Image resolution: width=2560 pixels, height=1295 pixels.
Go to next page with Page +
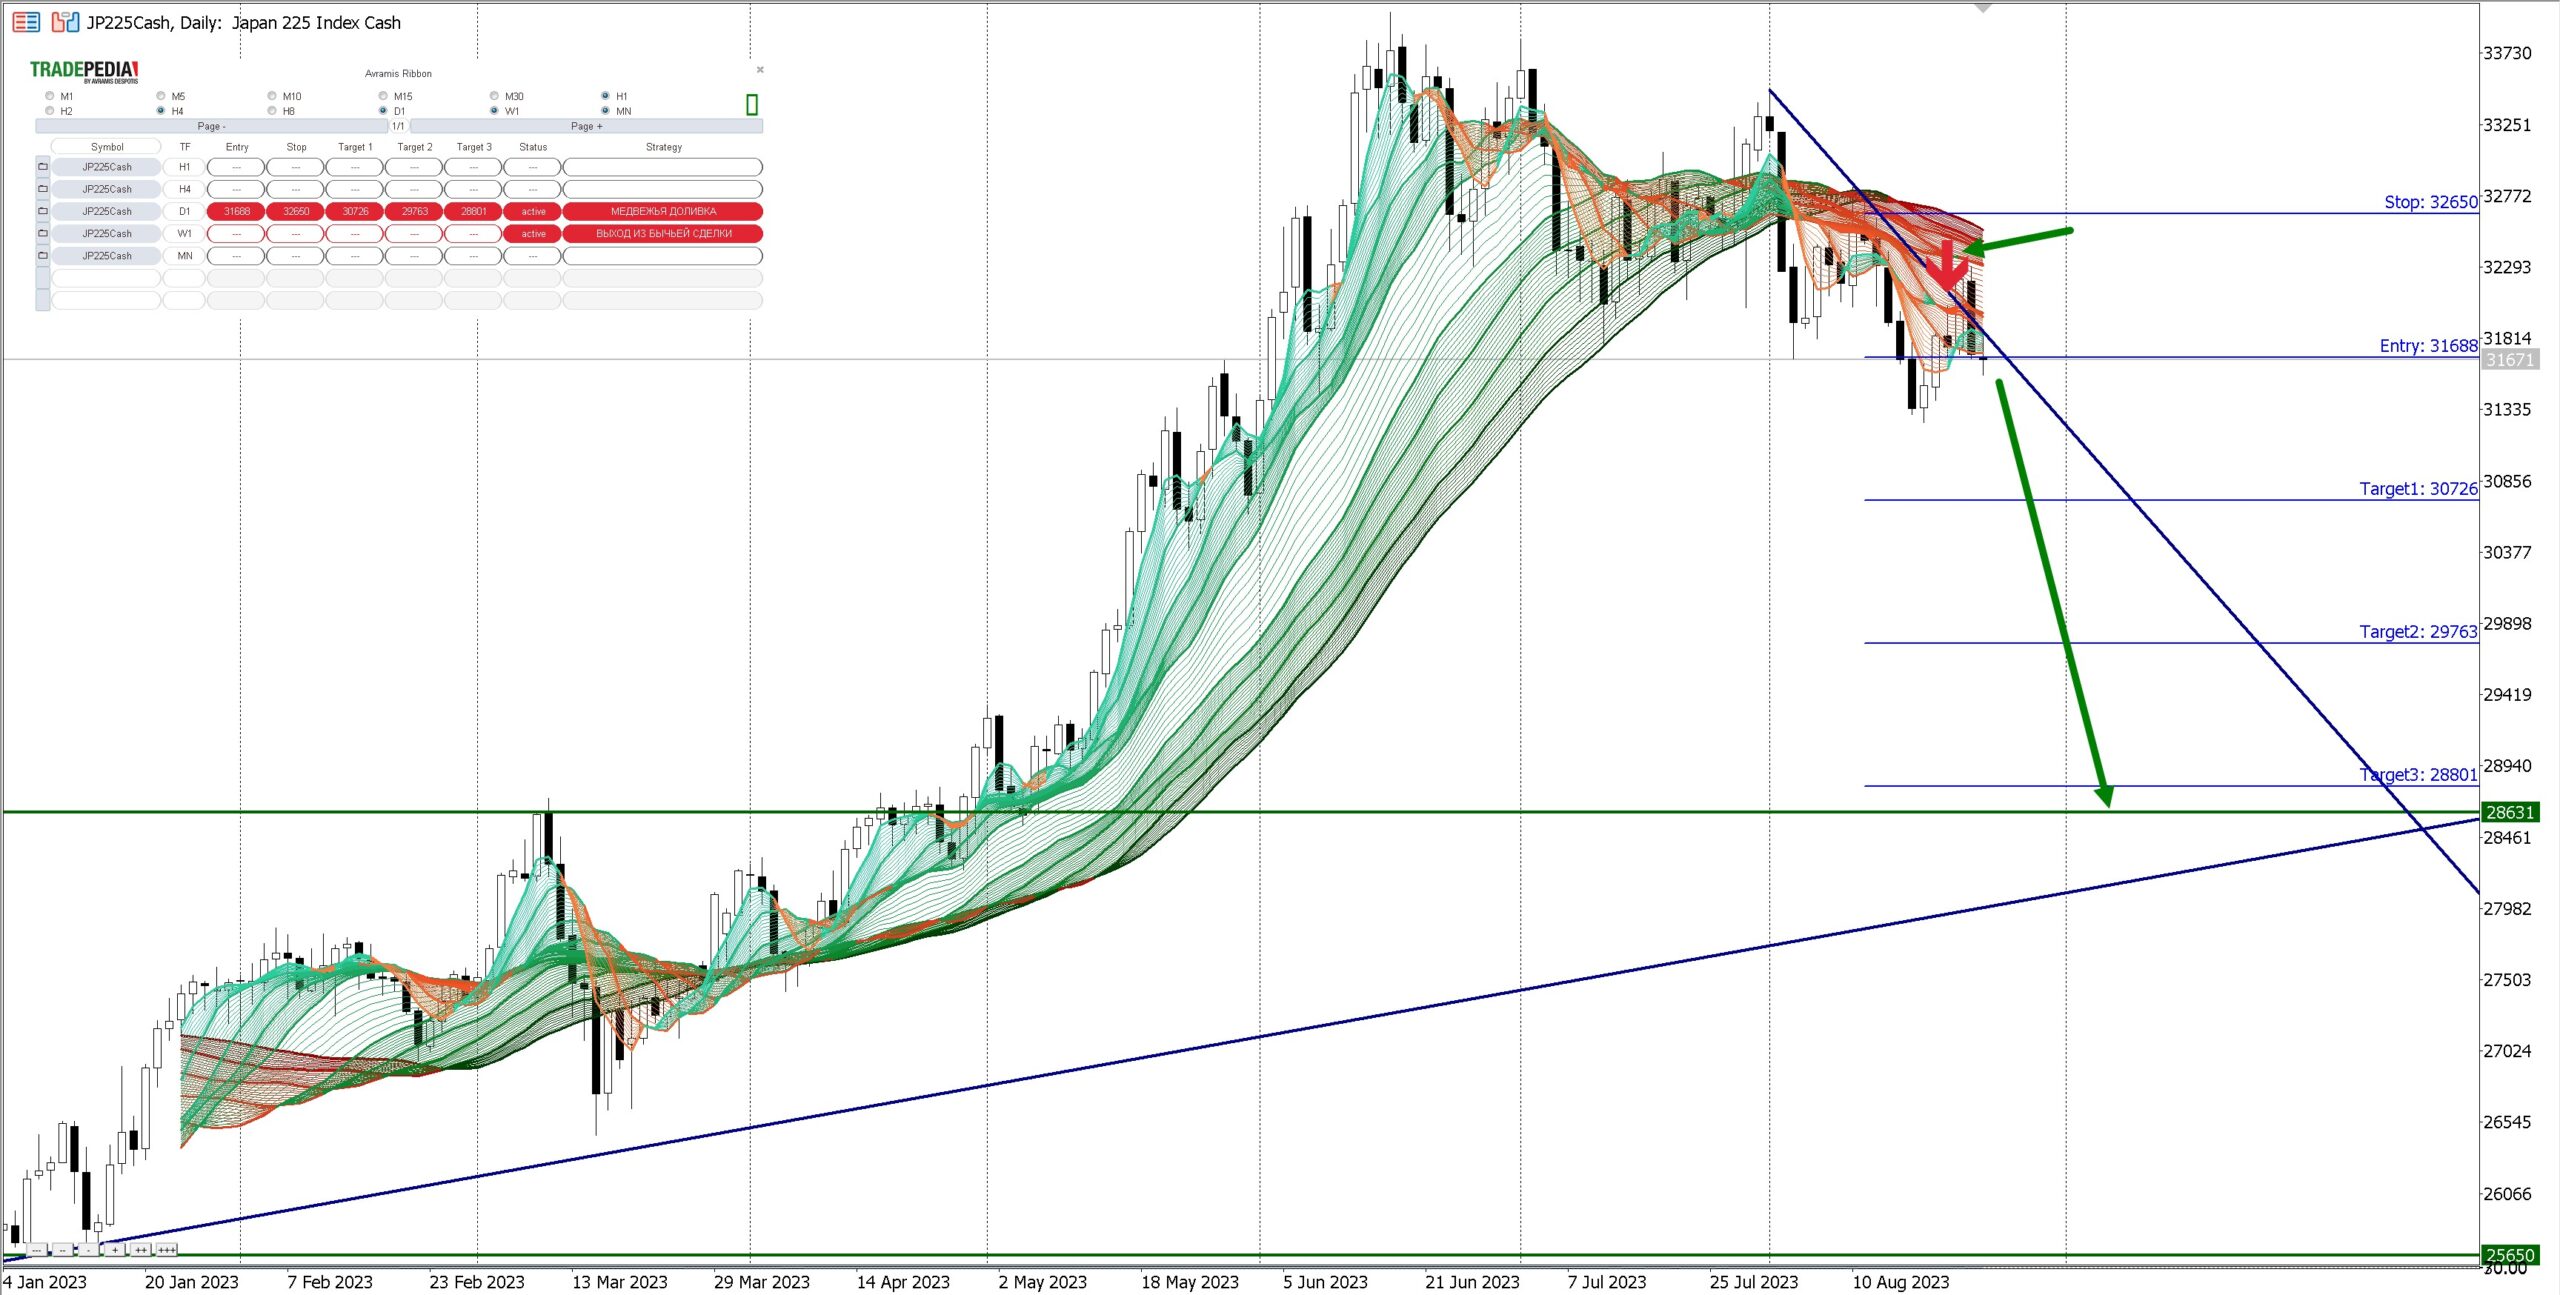pos(586,126)
